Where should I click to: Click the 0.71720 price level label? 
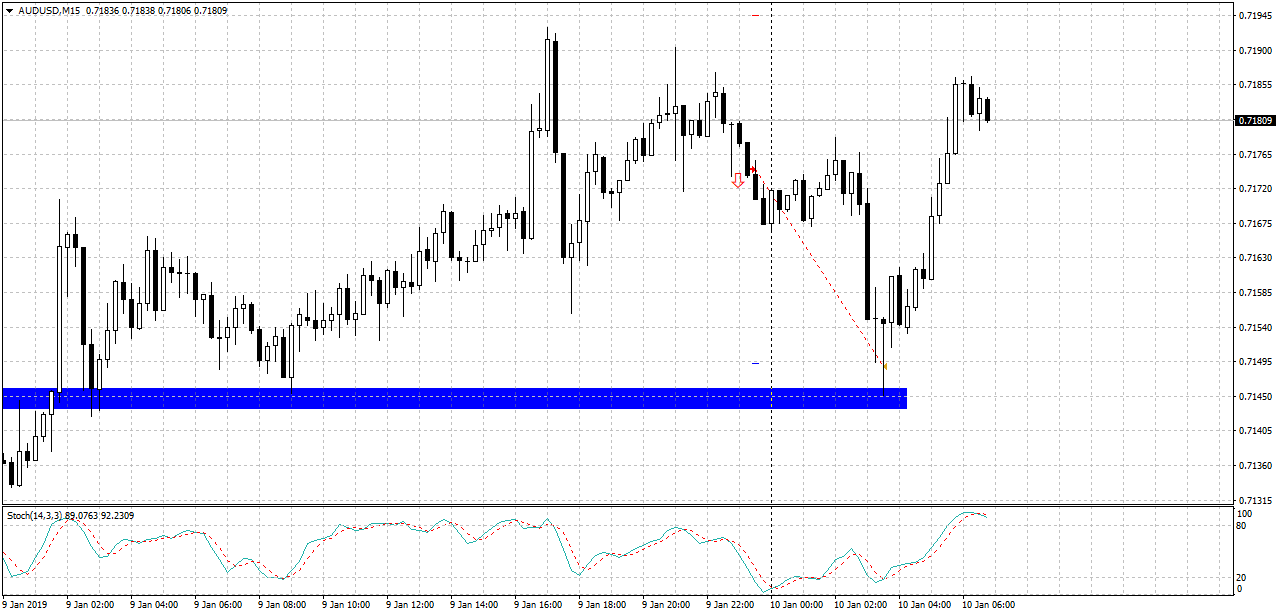point(1256,189)
